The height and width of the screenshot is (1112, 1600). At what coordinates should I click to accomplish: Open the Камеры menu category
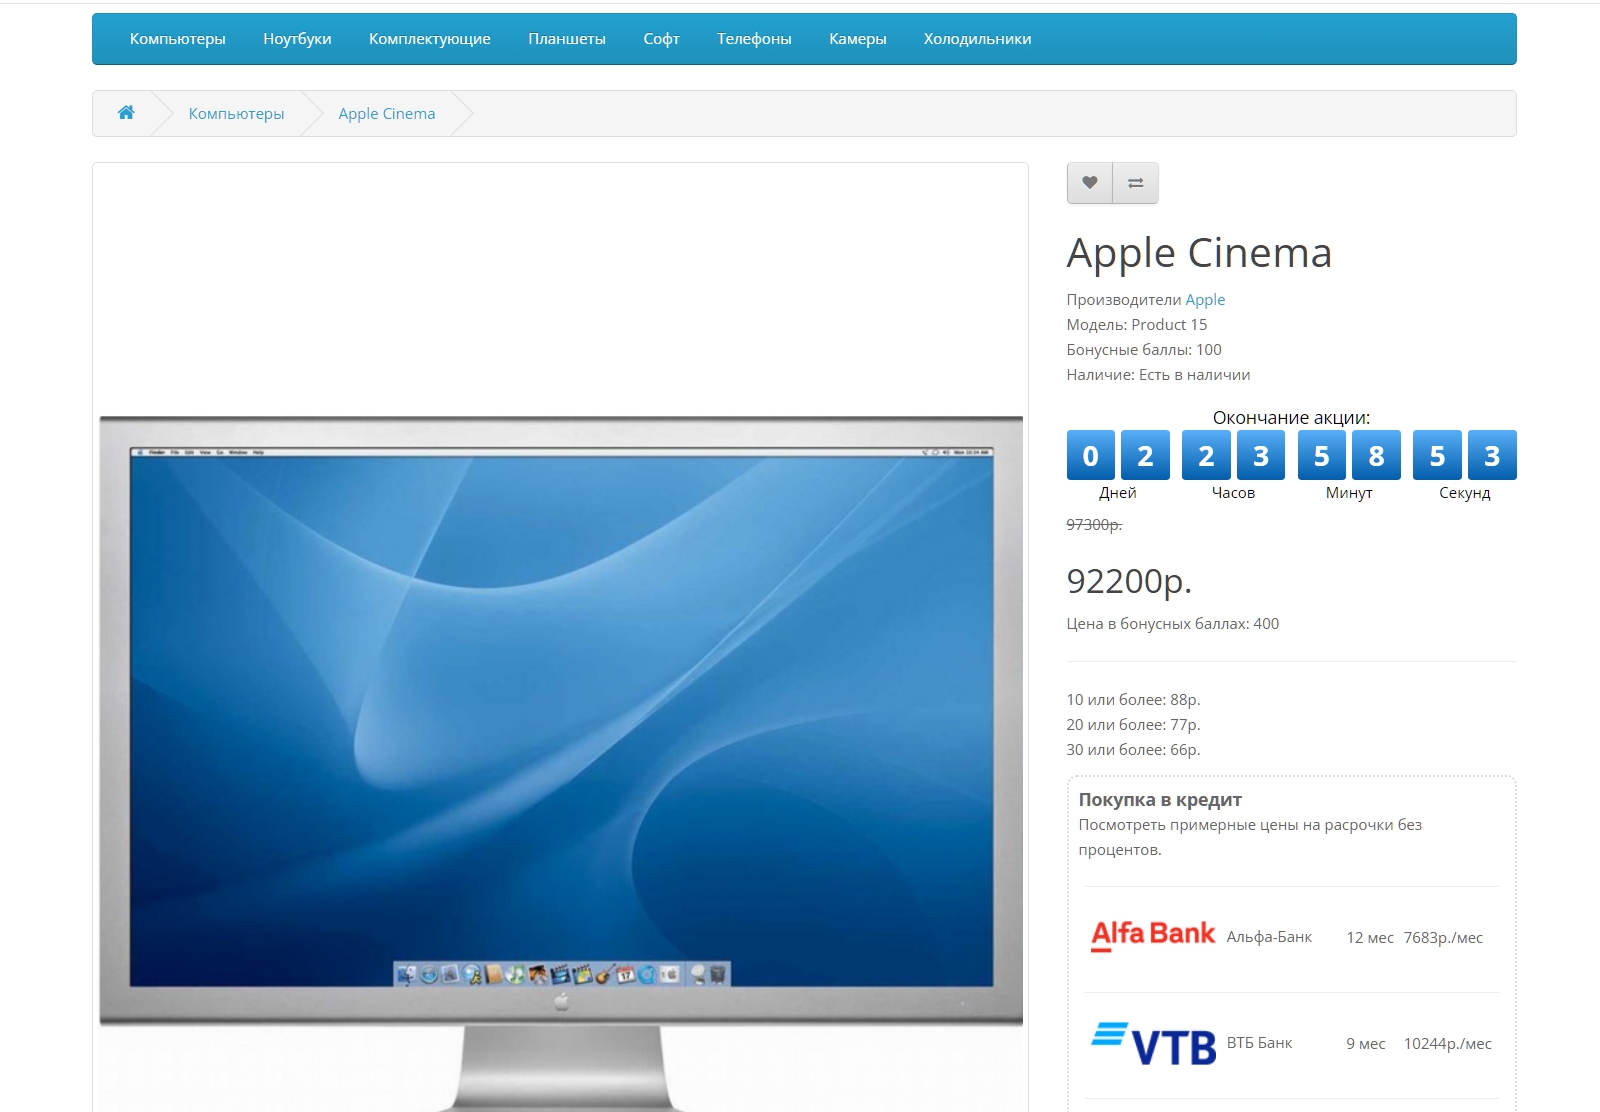858,39
